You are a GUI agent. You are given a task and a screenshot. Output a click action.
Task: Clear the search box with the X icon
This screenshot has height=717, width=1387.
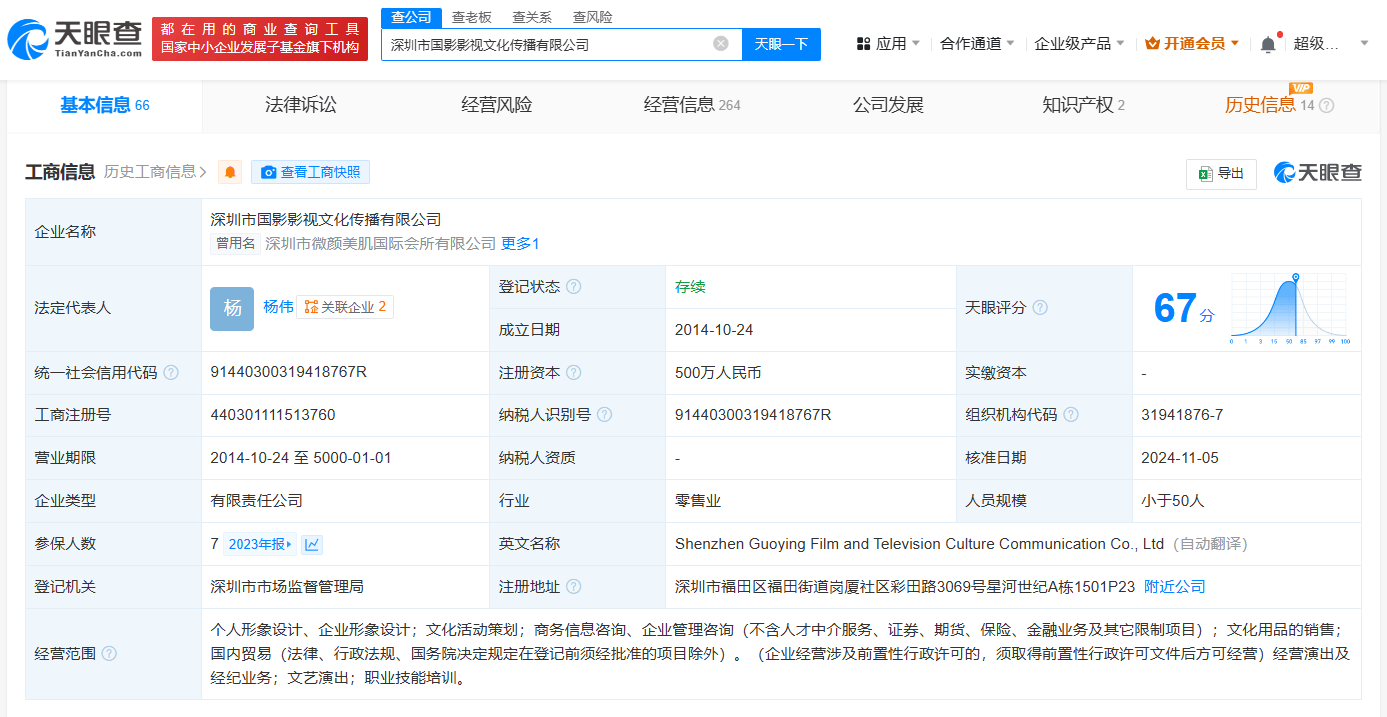pos(720,44)
